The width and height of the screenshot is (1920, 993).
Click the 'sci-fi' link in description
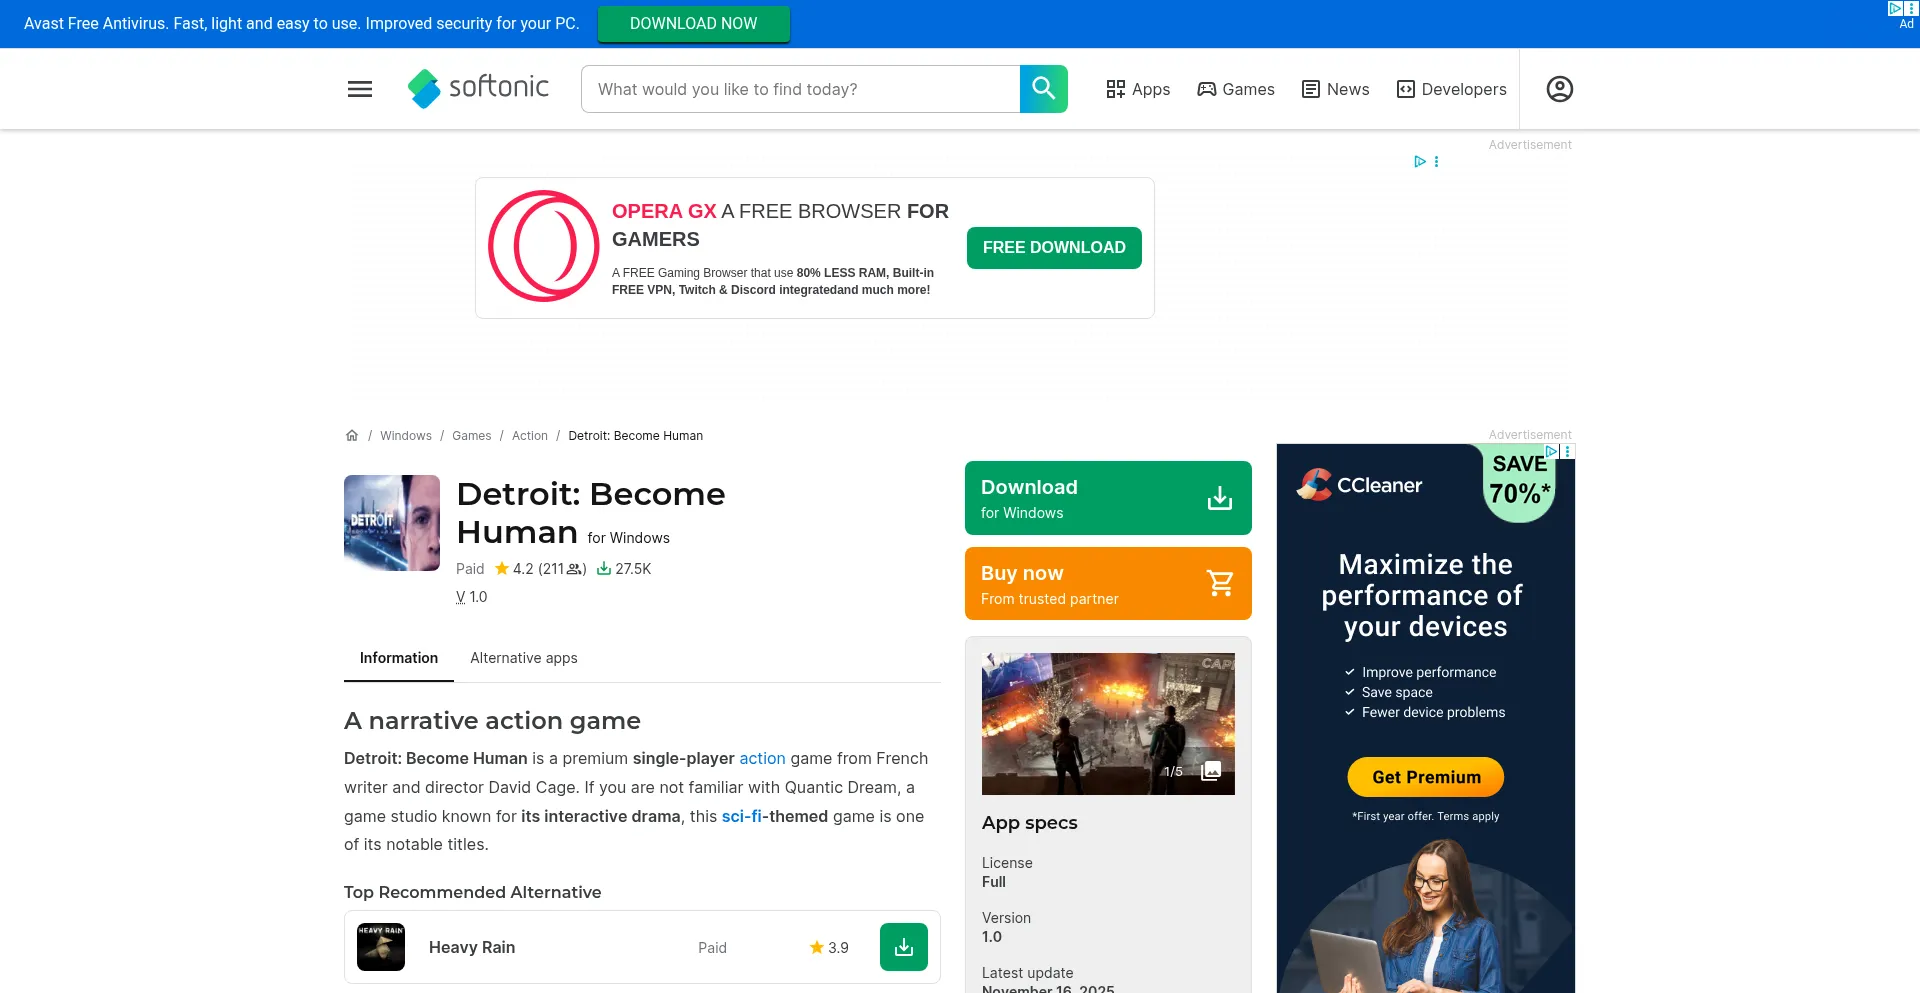point(741,817)
